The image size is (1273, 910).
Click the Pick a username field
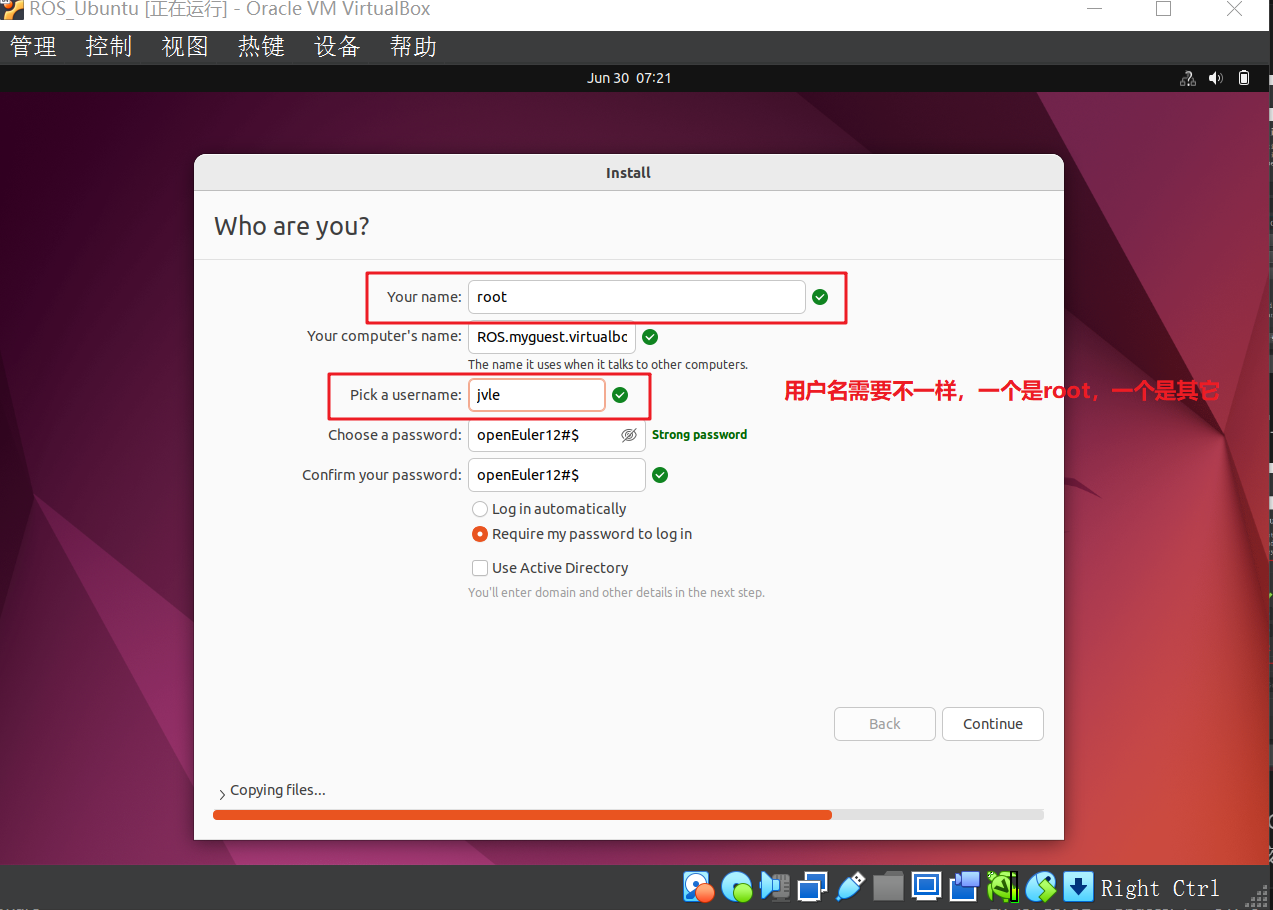537,395
